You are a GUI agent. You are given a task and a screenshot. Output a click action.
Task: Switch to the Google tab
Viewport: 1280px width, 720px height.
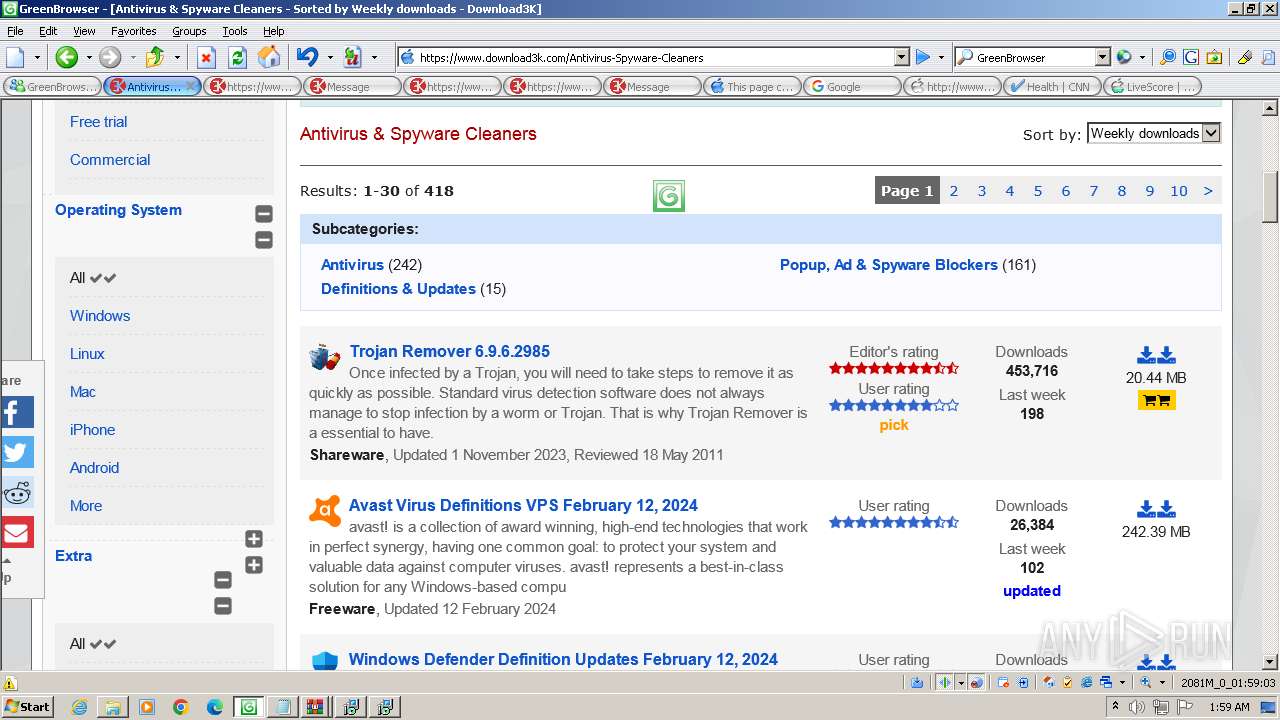852,87
